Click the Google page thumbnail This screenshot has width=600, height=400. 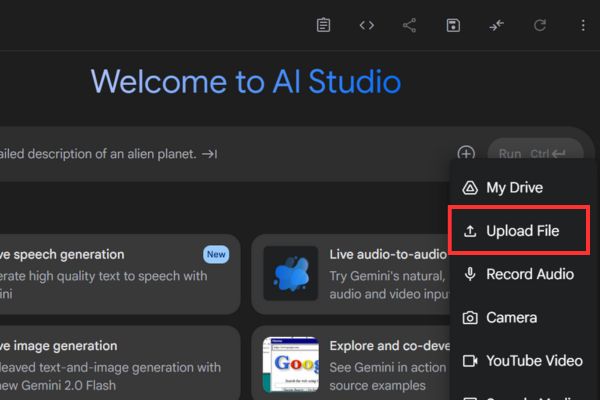[x=290, y=364]
